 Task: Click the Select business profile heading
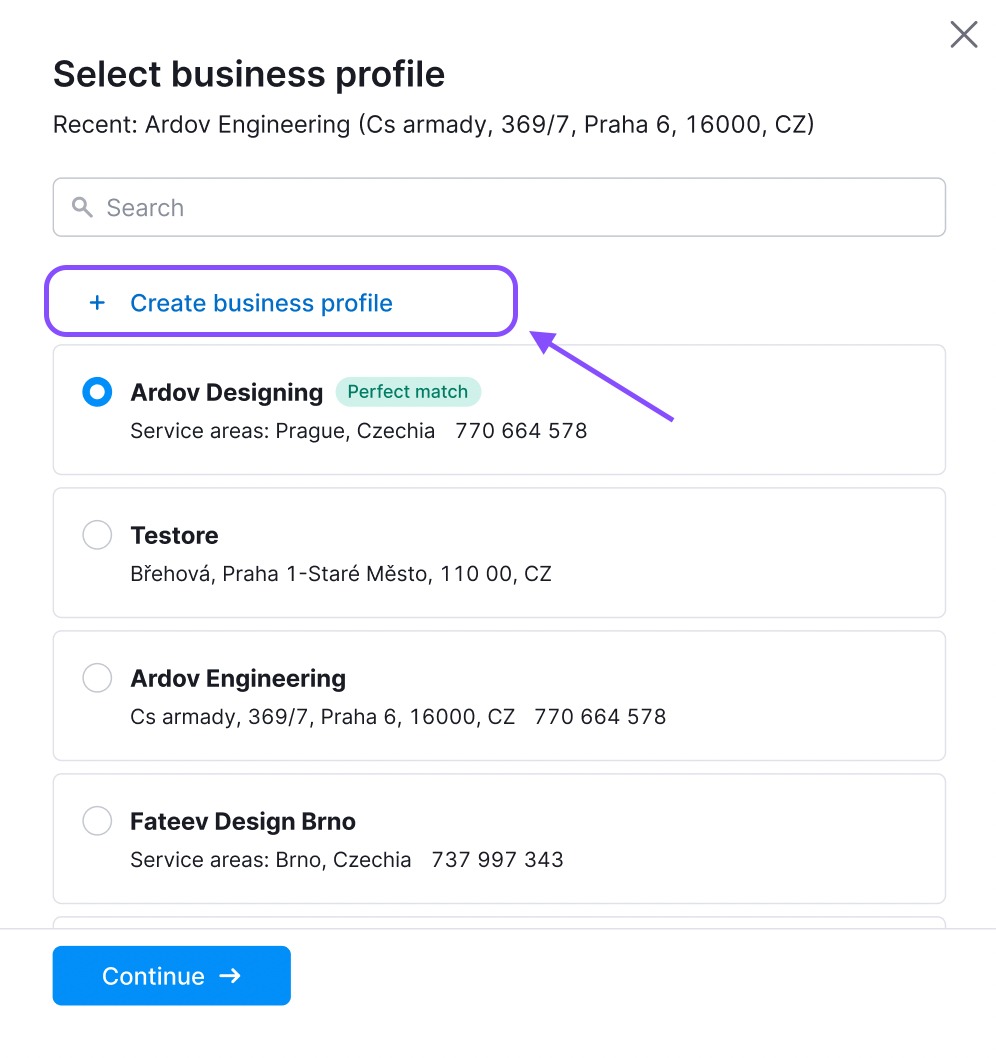(x=248, y=74)
